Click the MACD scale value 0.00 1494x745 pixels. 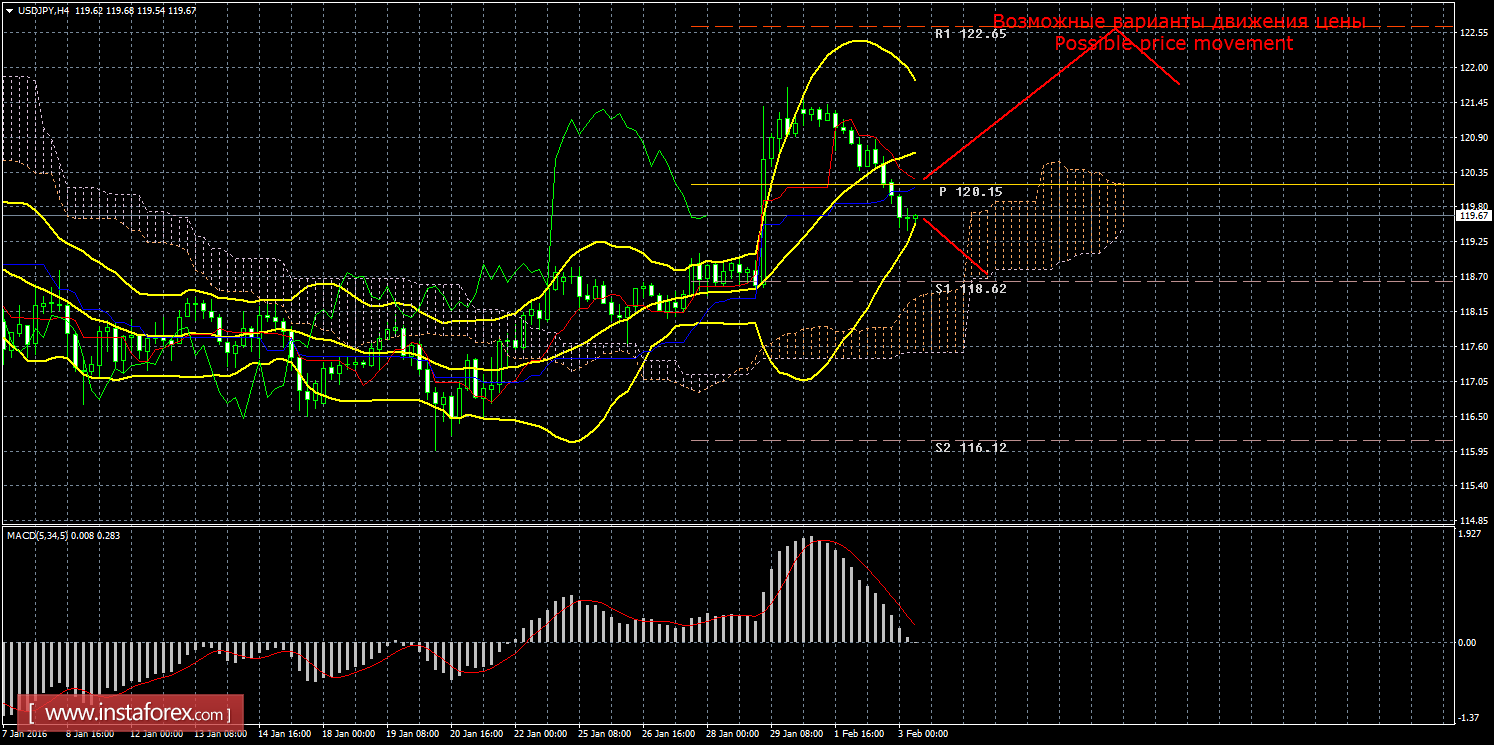coord(1469,642)
